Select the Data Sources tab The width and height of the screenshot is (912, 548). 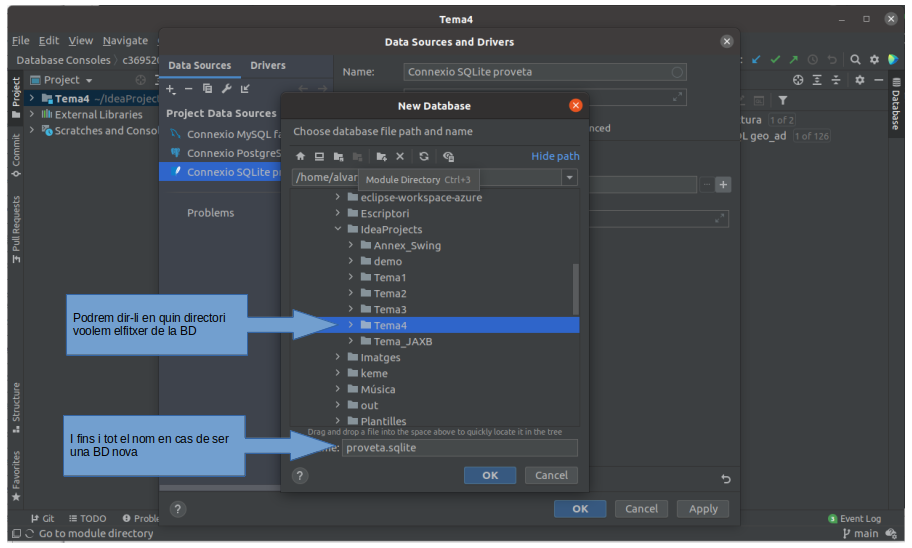[200, 65]
